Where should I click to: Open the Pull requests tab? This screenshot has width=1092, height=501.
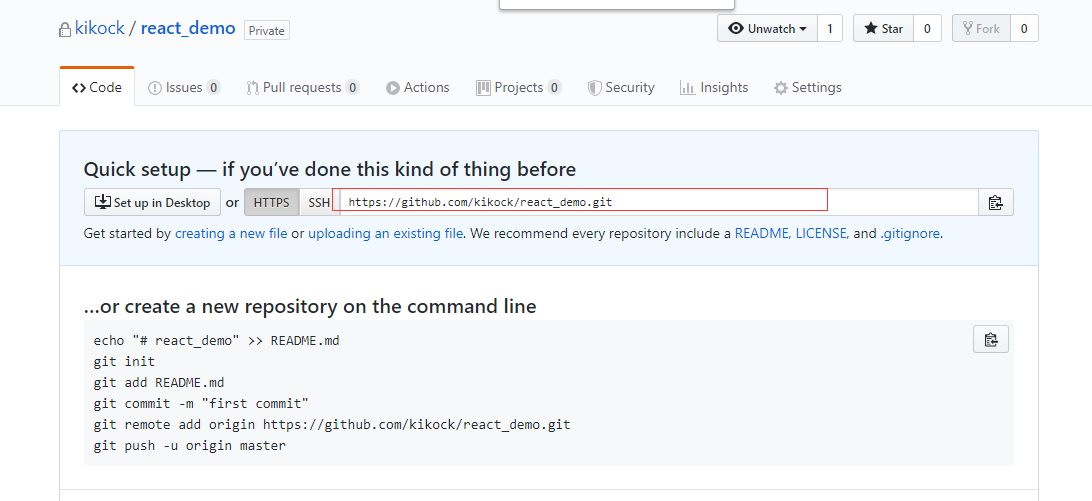tap(303, 87)
